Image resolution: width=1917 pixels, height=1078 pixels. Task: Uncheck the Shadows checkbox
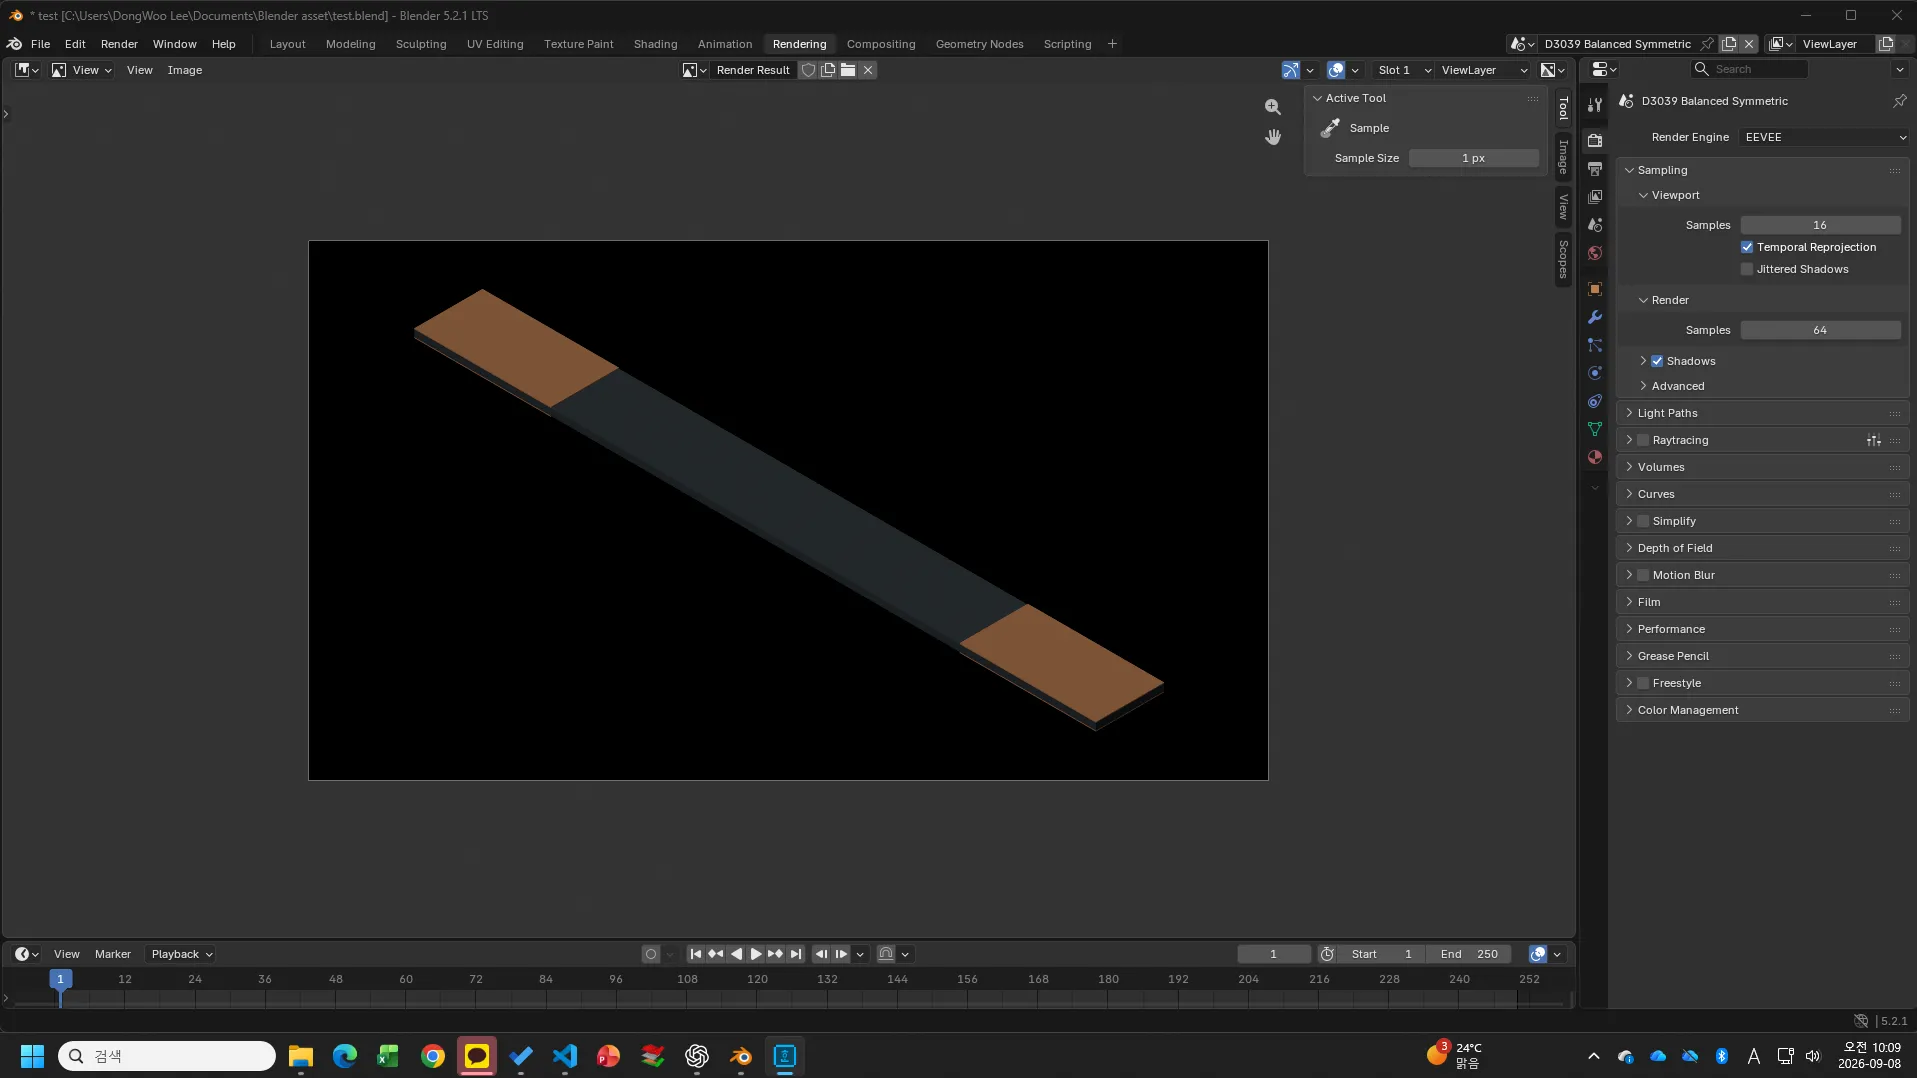point(1657,361)
